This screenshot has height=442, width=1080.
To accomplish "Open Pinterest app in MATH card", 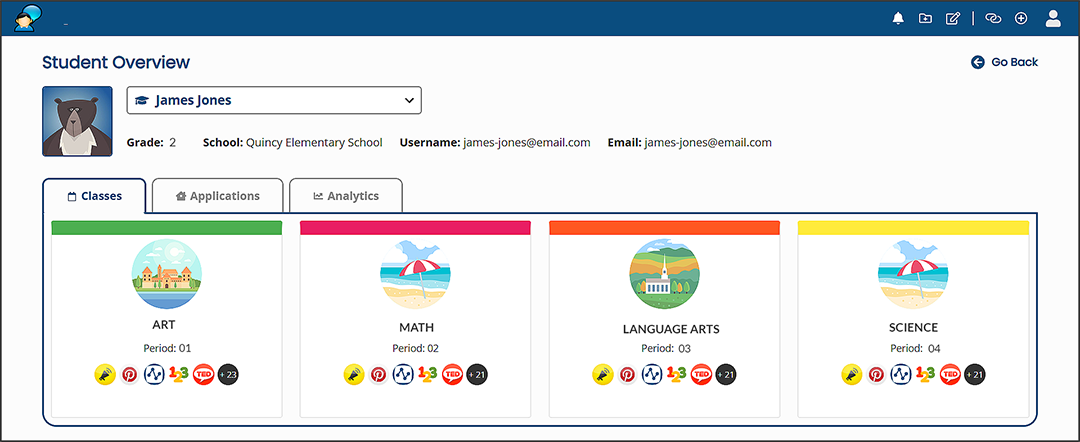I will (x=378, y=375).
